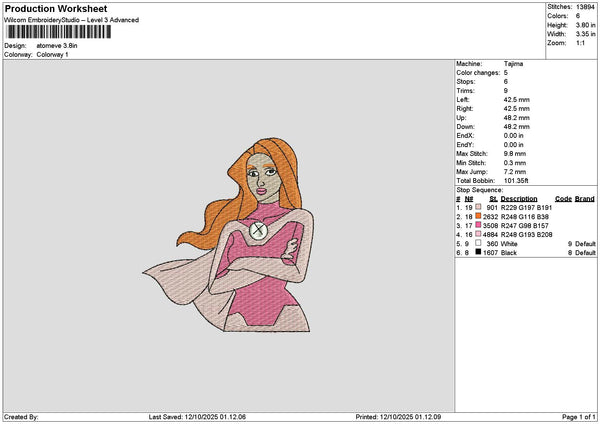Select the white swatch for stop 5

click(478, 243)
